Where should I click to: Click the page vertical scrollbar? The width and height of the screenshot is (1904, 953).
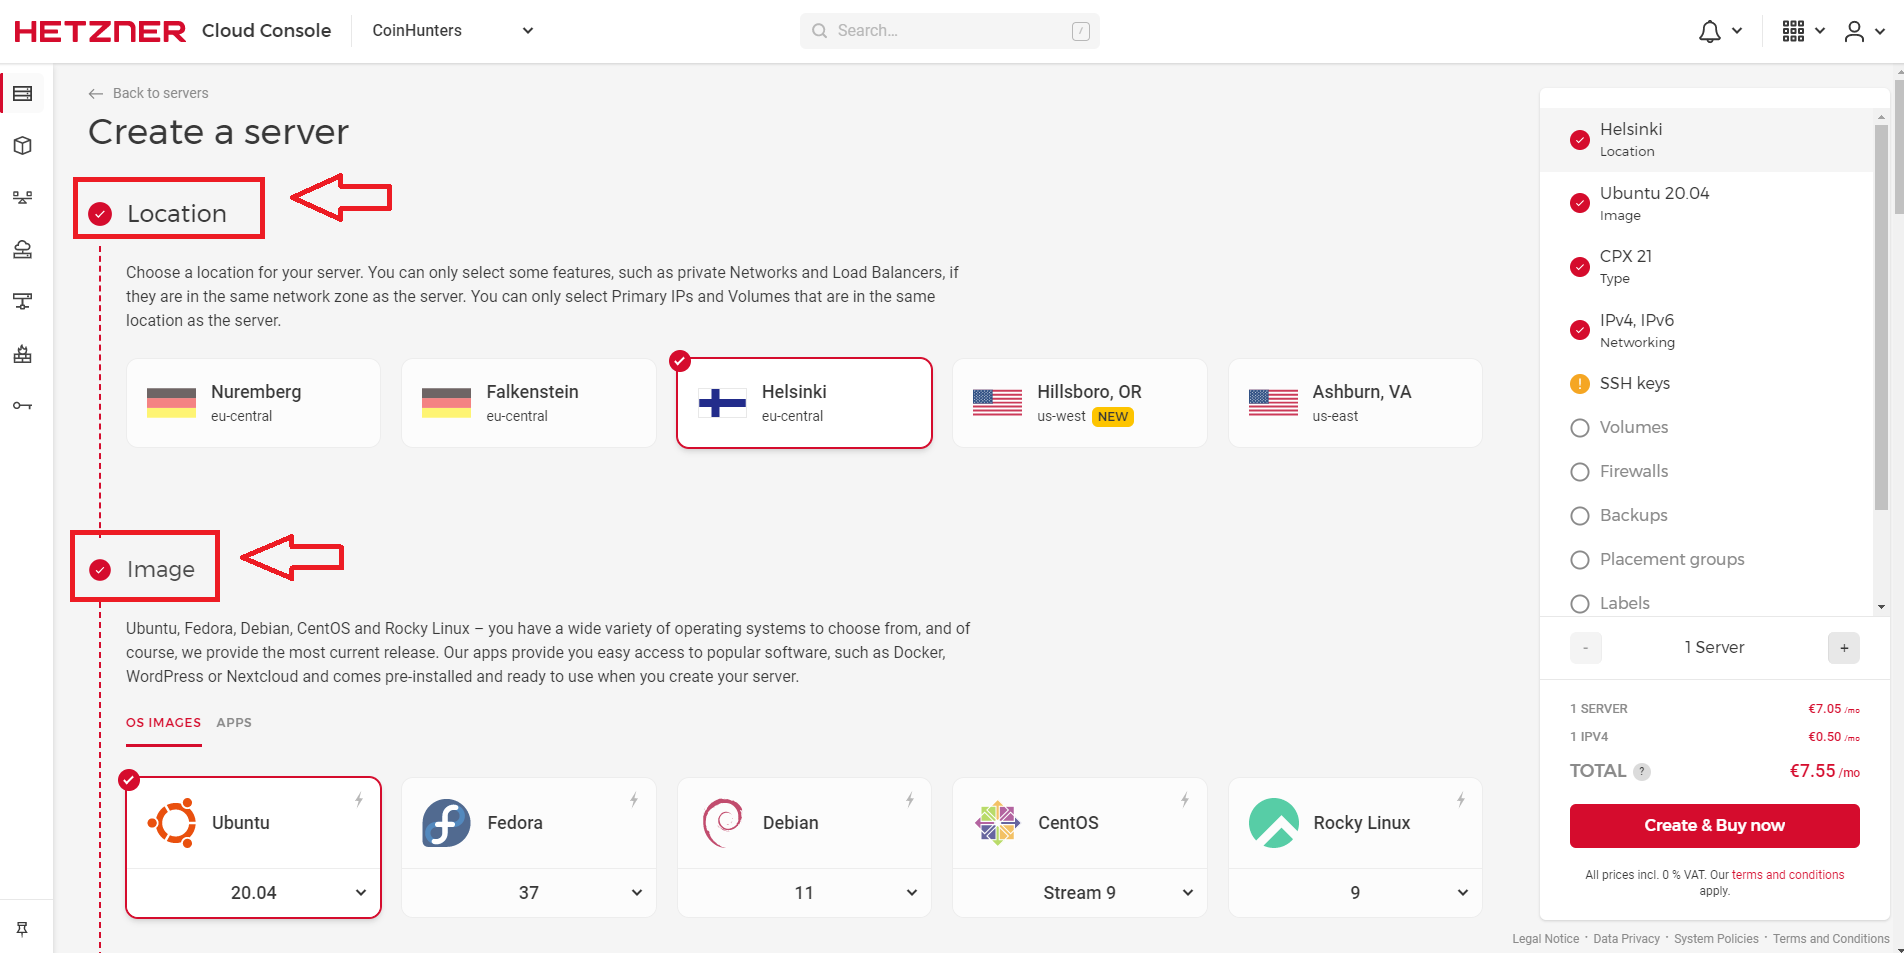click(x=1898, y=147)
